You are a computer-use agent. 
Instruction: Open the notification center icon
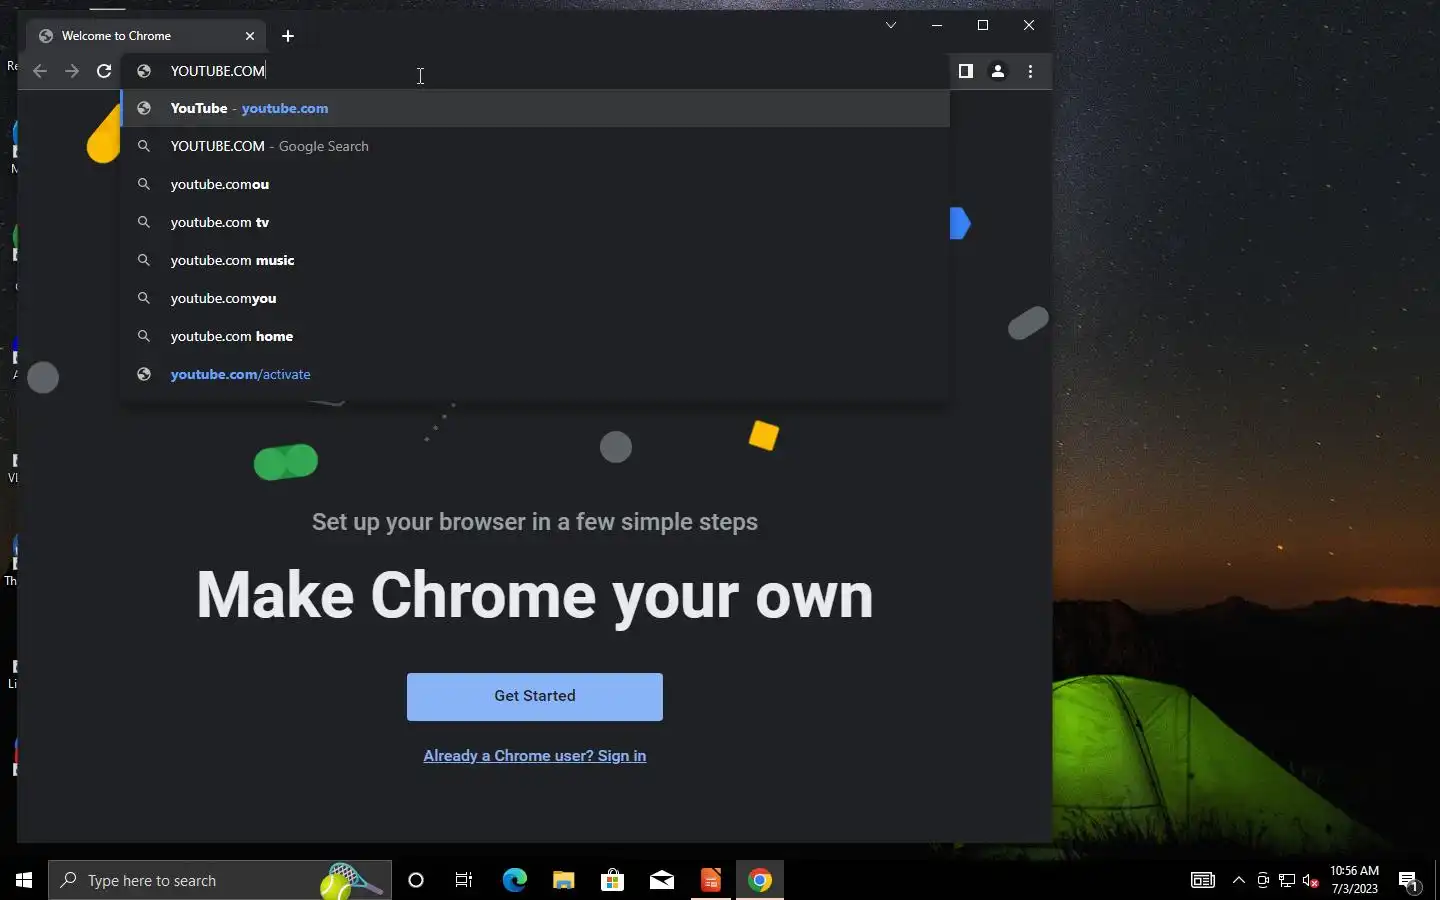pos(1410,881)
